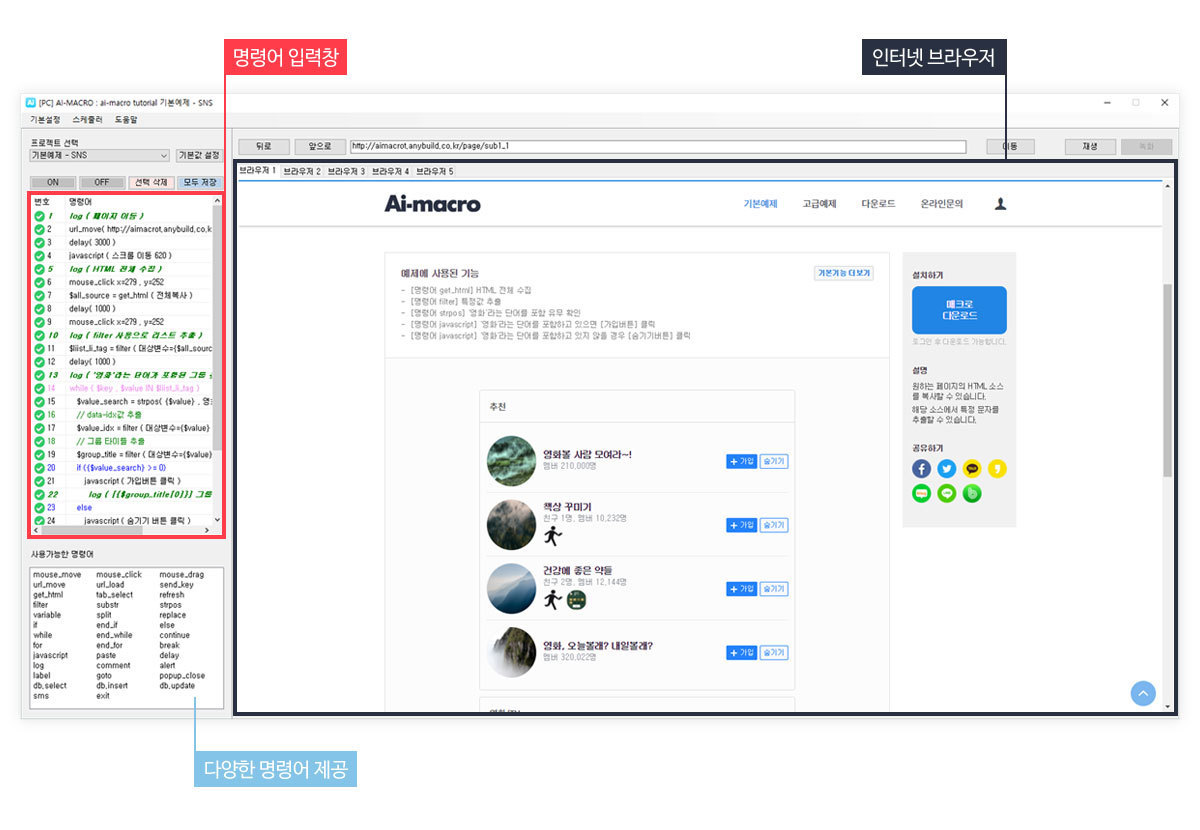Image resolution: width=1200 pixels, height=830 pixels.
Task: Select the strpos command in available list
Action: coord(171,605)
